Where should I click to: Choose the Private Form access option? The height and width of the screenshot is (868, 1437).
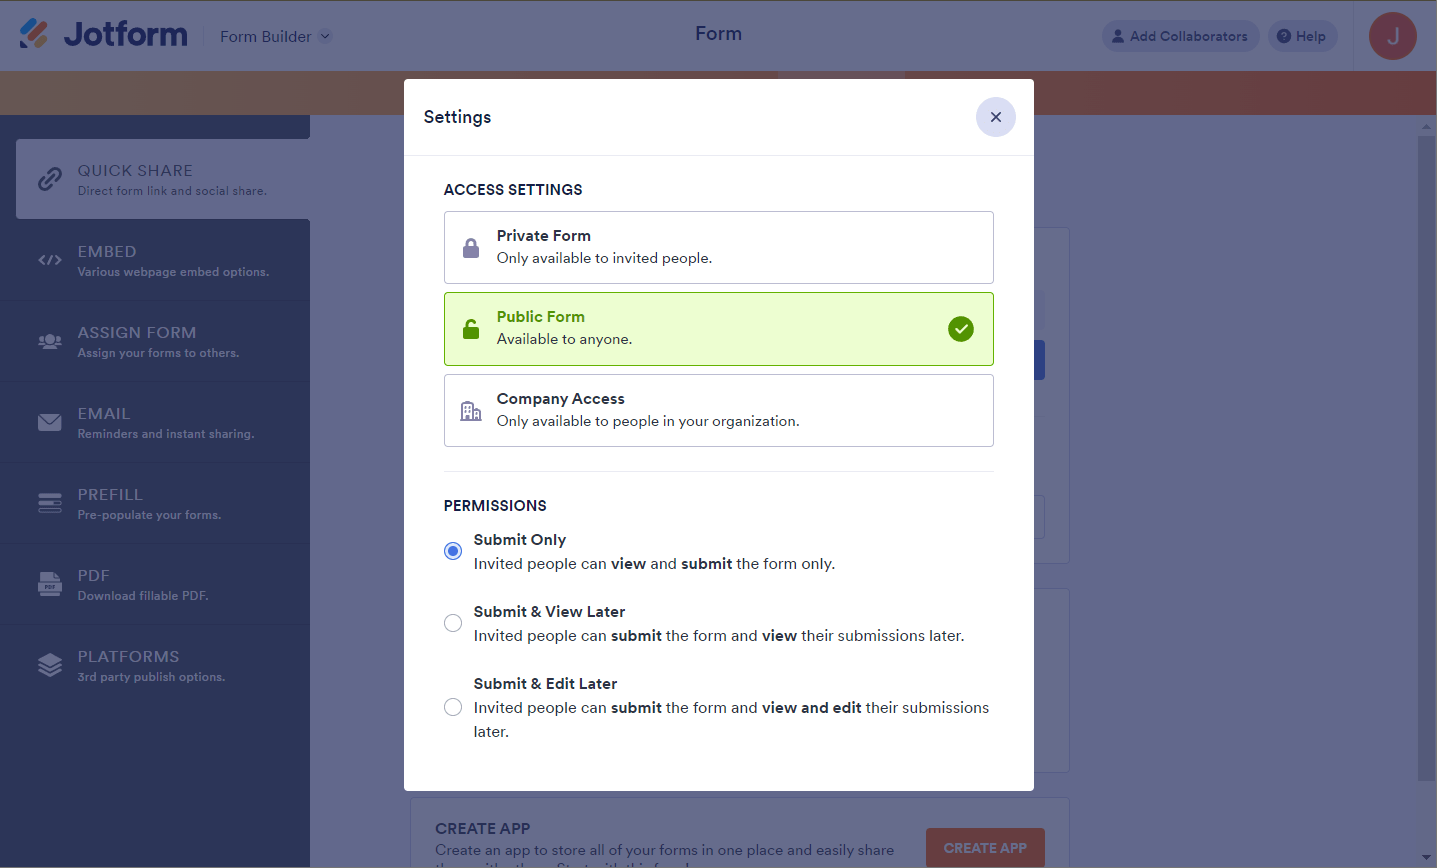tap(719, 247)
